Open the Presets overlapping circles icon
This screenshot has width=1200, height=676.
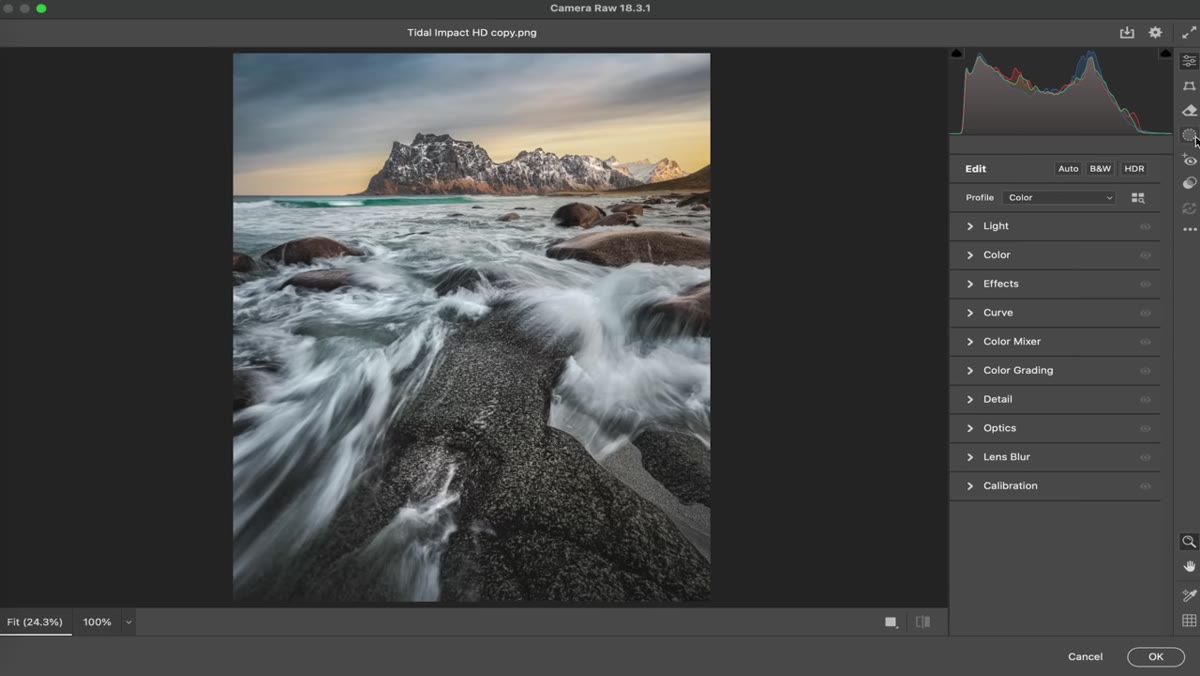pos(1189,183)
